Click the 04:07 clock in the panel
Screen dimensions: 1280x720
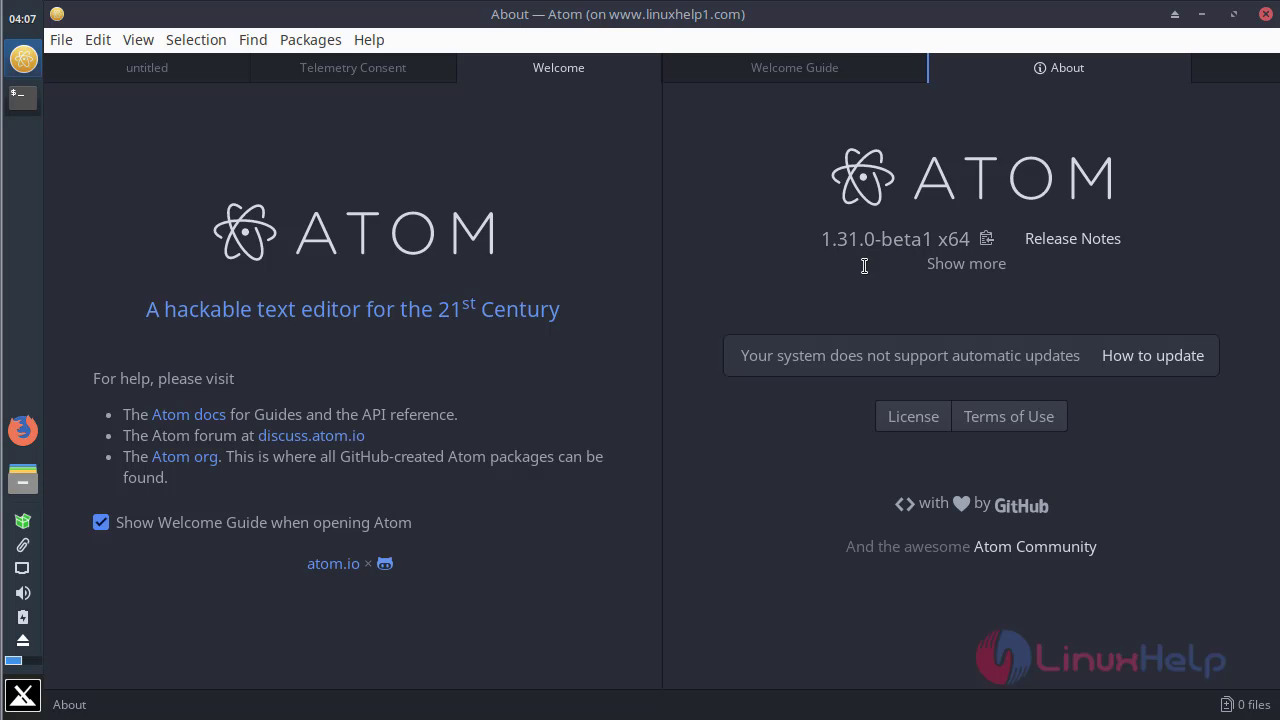tap(23, 19)
